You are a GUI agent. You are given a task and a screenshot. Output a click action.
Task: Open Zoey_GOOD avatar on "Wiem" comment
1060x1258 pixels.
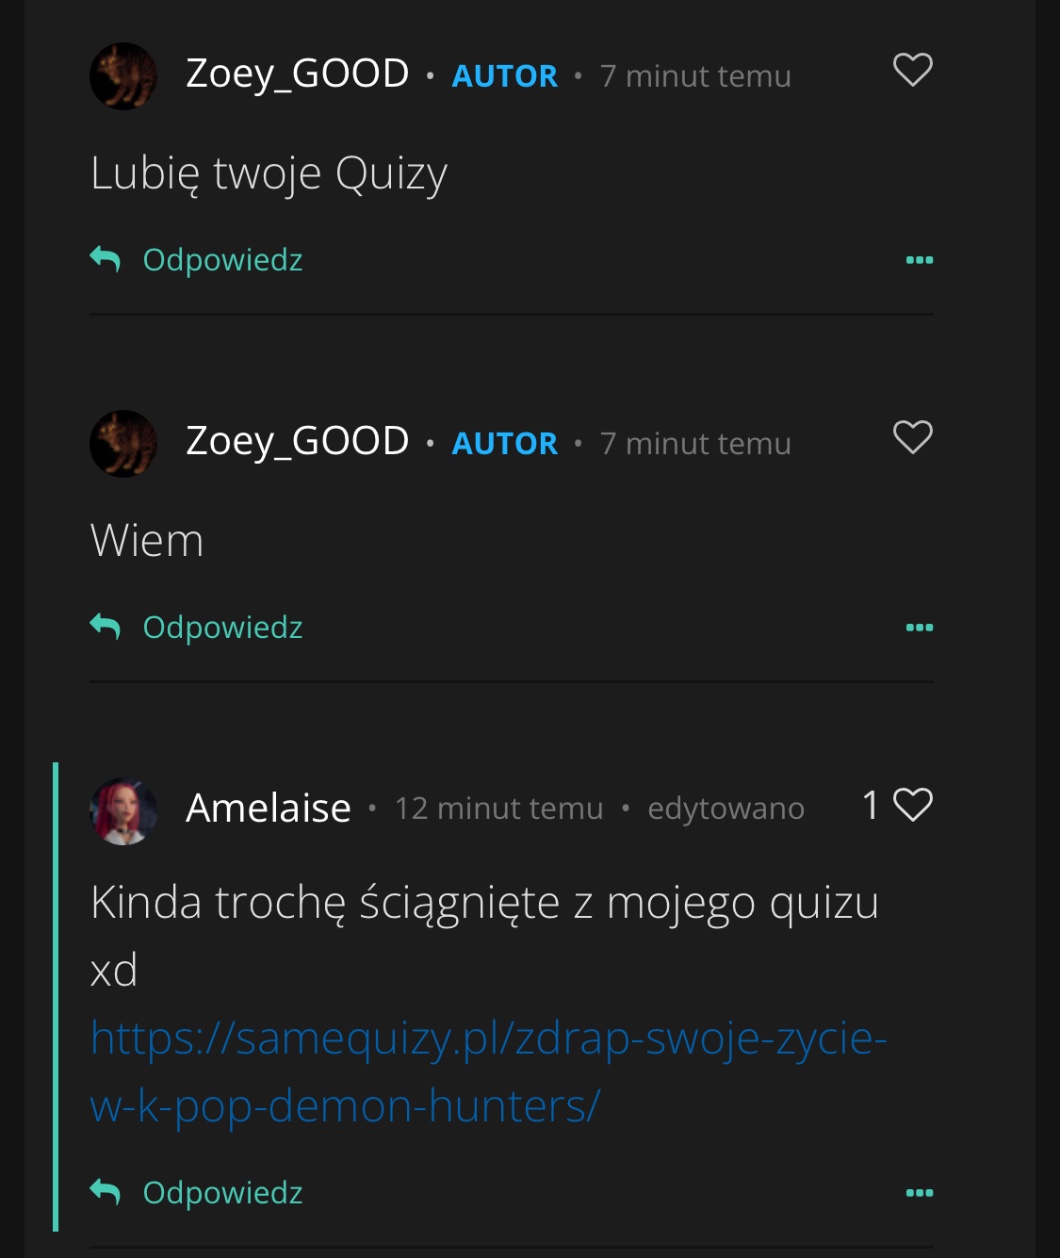tap(123, 443)
